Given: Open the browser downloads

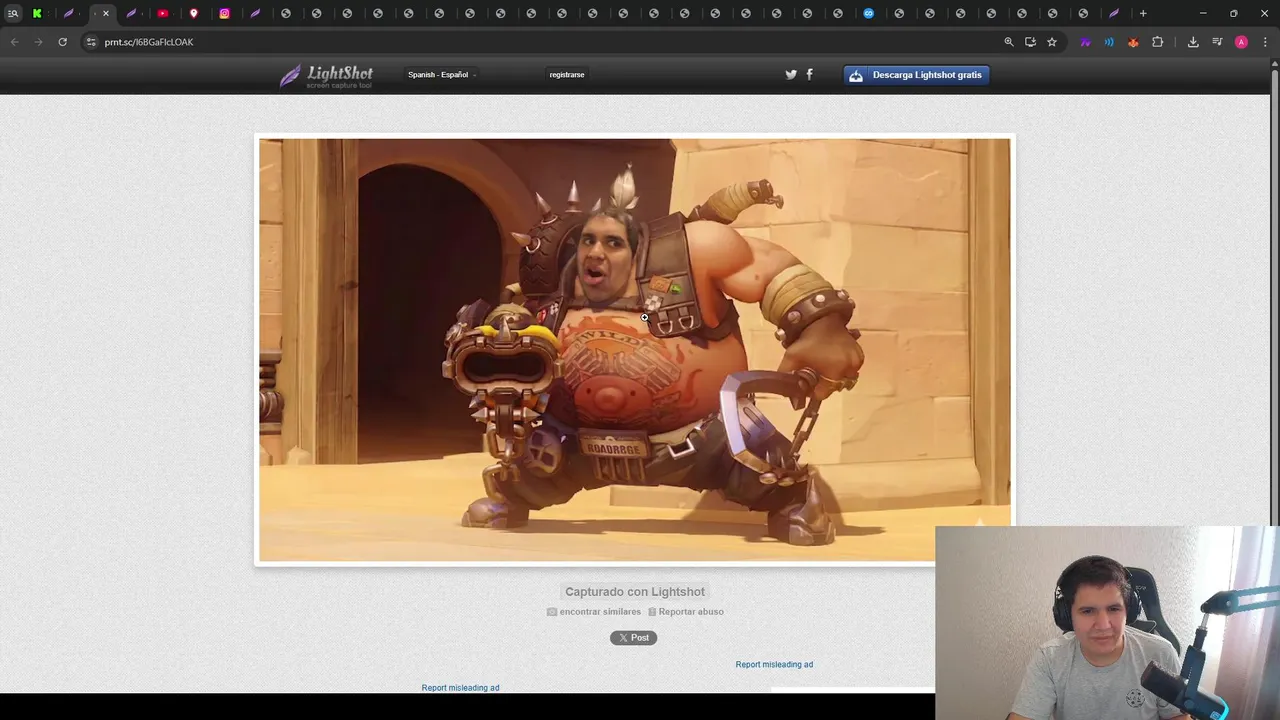Looking at the screenshot, I should click(1193, 42).
